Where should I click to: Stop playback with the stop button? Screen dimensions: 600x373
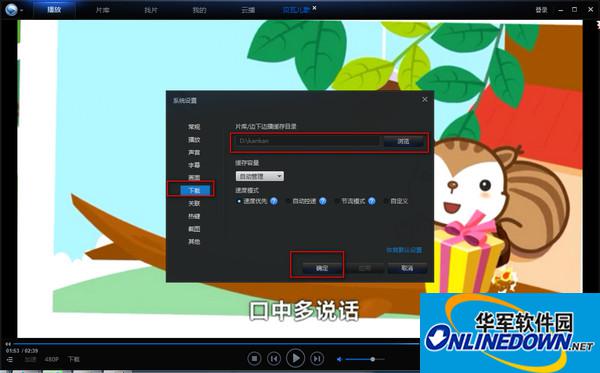coord(254,358)
